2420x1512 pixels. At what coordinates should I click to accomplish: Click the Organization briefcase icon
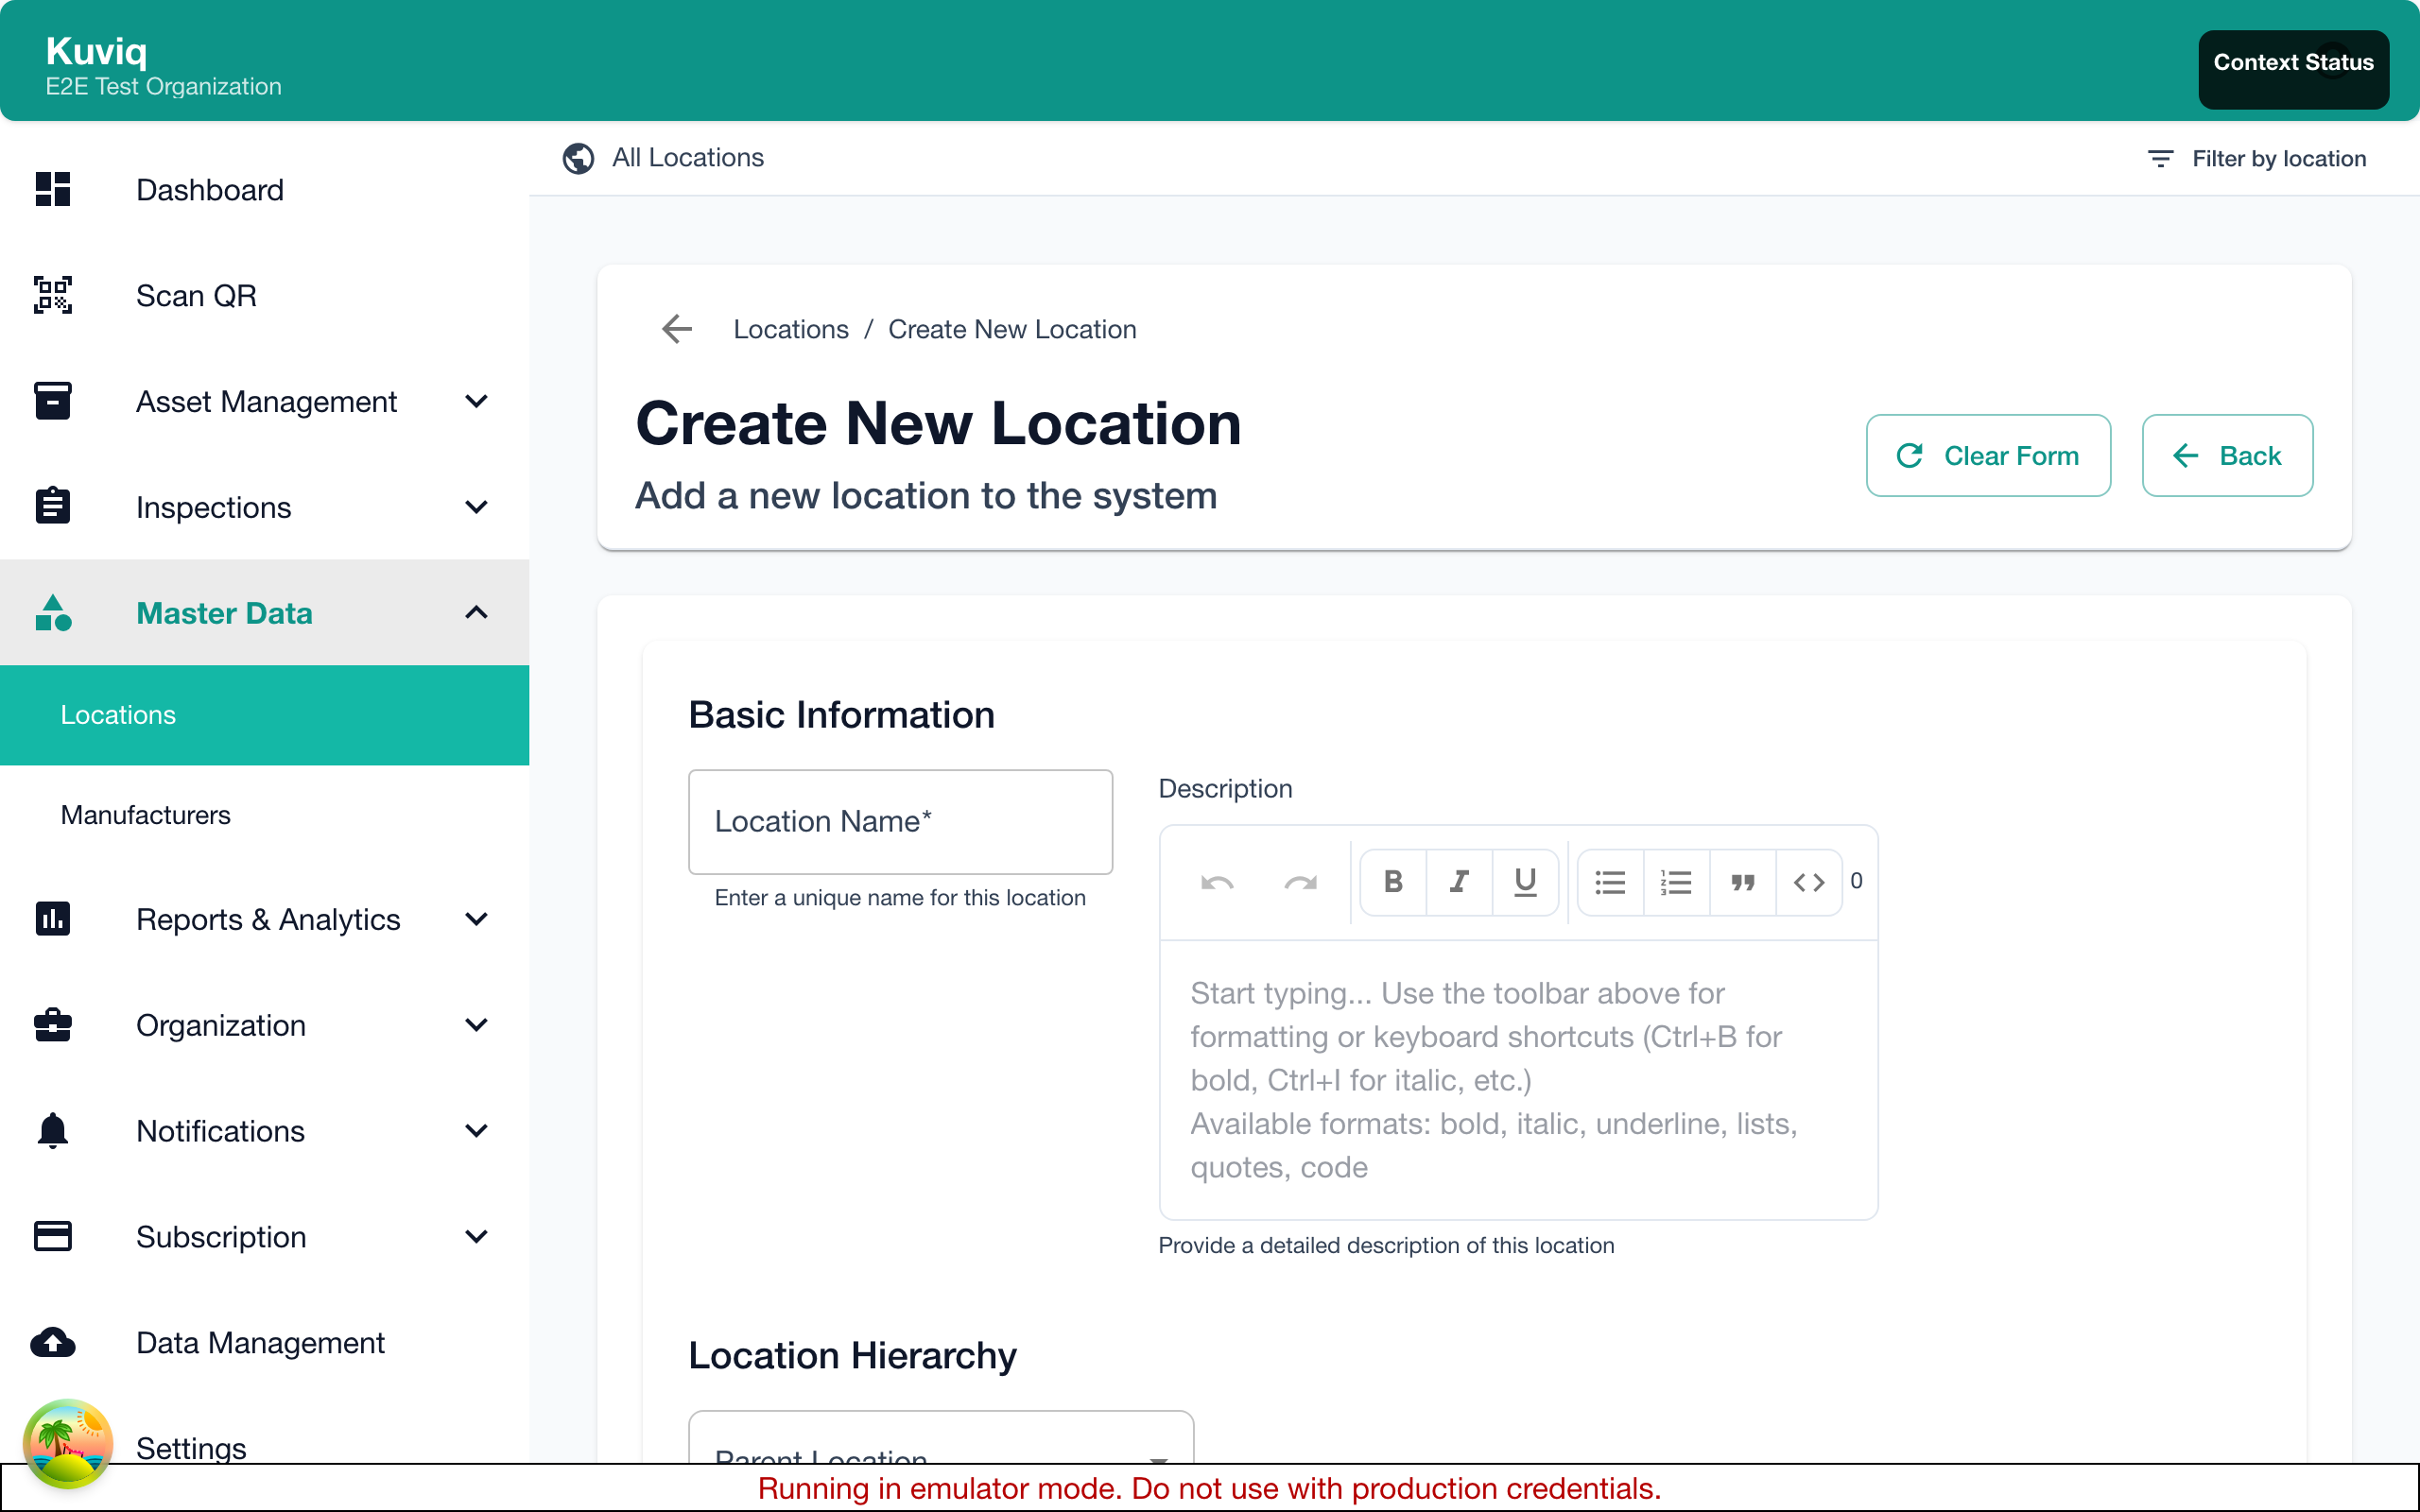pyautogui.click(x=53, y=1024)
